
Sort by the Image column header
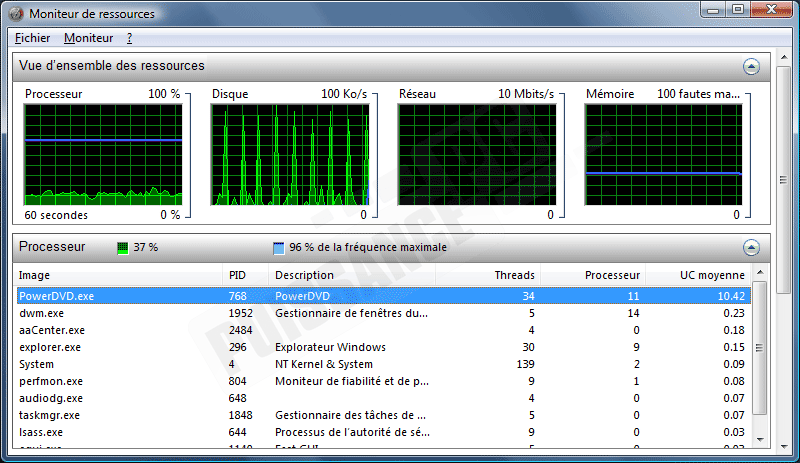118,275
